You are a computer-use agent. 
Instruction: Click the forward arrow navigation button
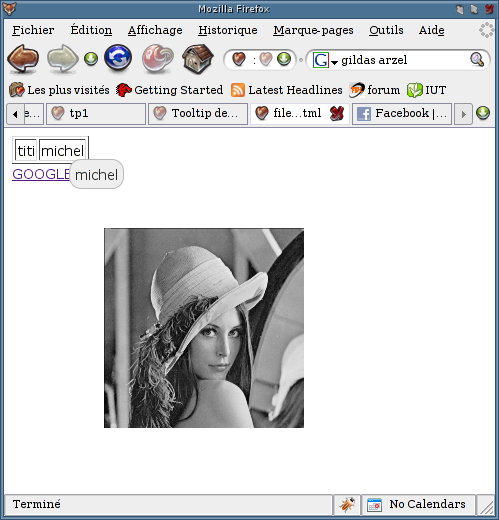(x=63, y=59)
